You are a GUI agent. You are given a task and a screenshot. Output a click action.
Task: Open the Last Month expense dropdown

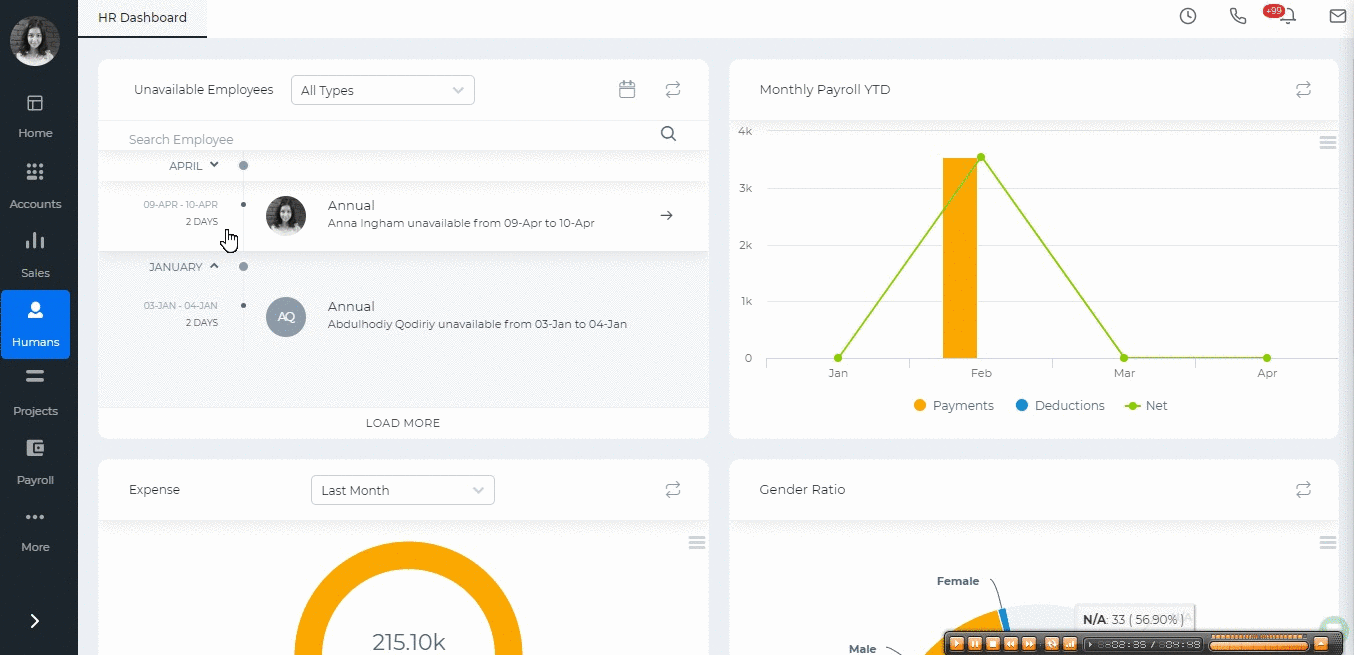[402, 490]
